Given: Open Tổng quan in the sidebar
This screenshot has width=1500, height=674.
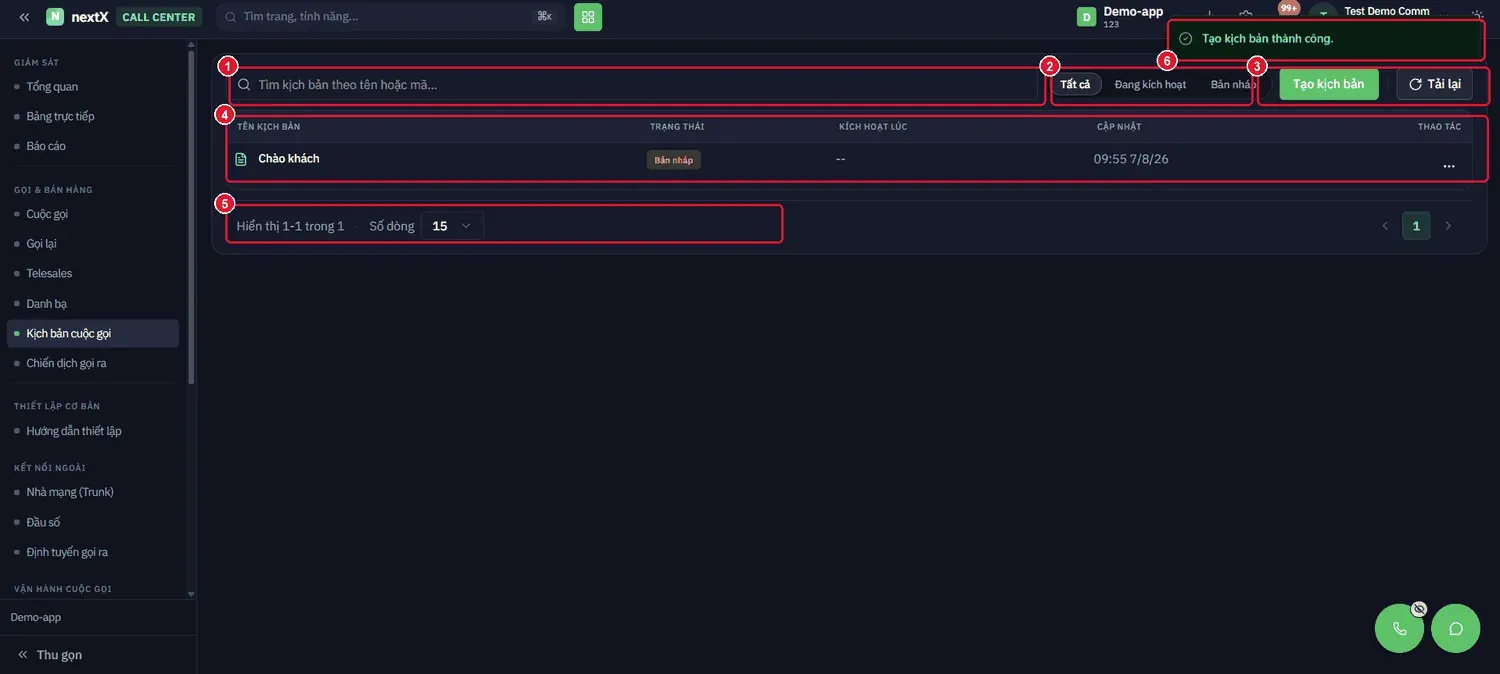Looking at the screenshot, I should point(93,87).
